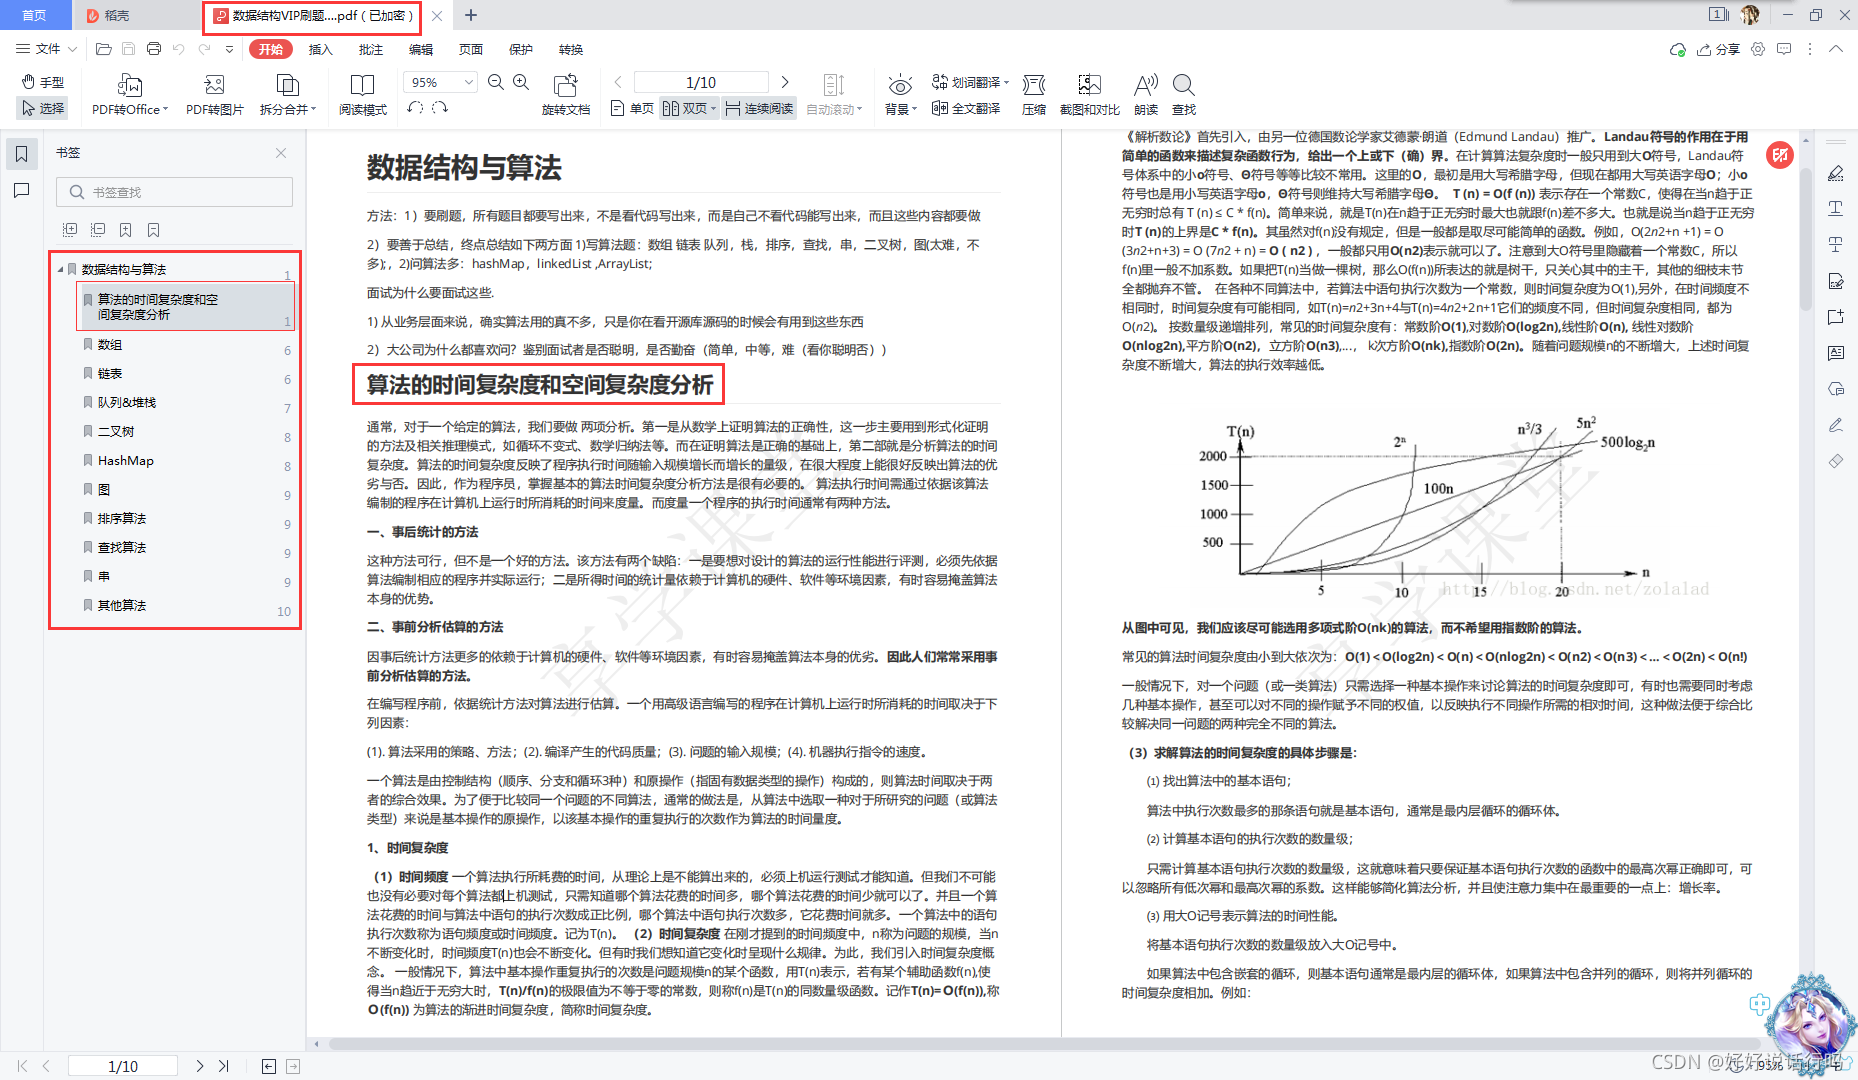Toggle 连续阅读 continuous reading mode
Image resolution: width=1858 pixels, height=1080 pixels.
[759, 108]
